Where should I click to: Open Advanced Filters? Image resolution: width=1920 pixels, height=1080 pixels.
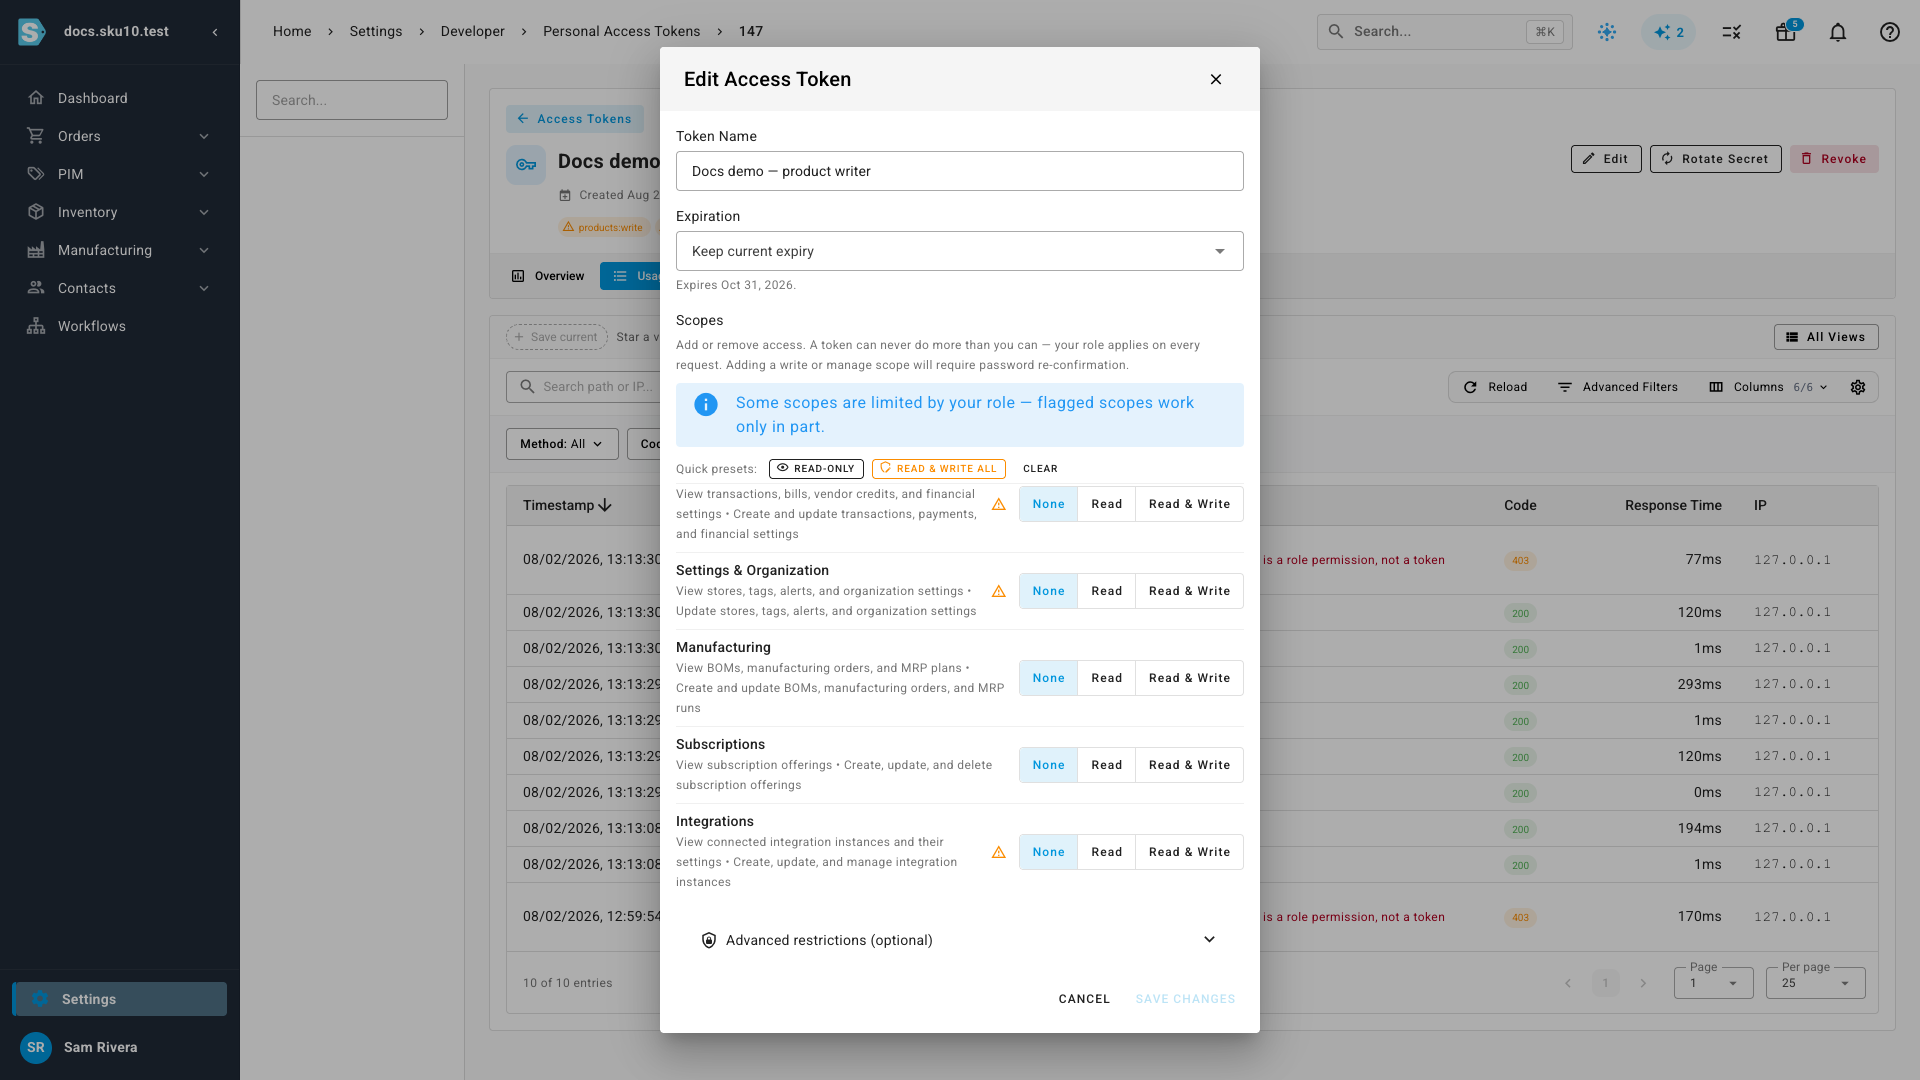click(1618, 387)
